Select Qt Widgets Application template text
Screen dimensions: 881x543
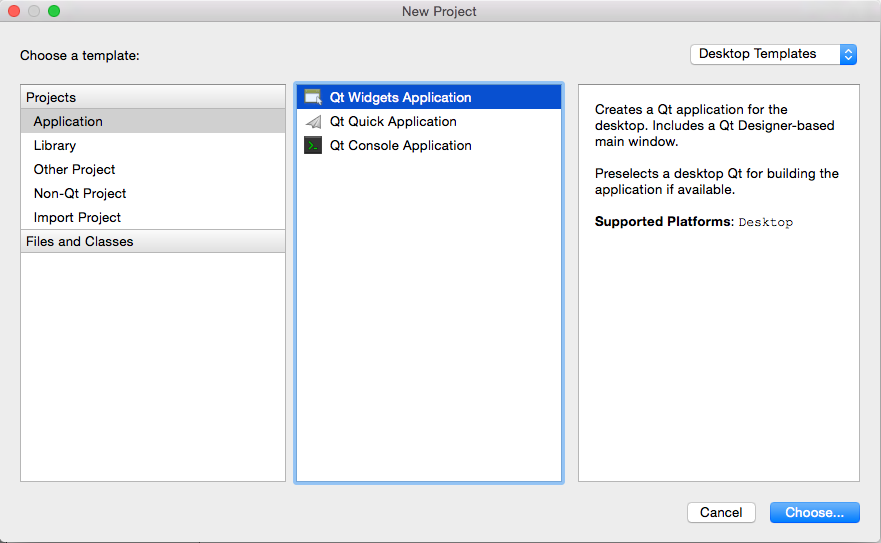400,97
